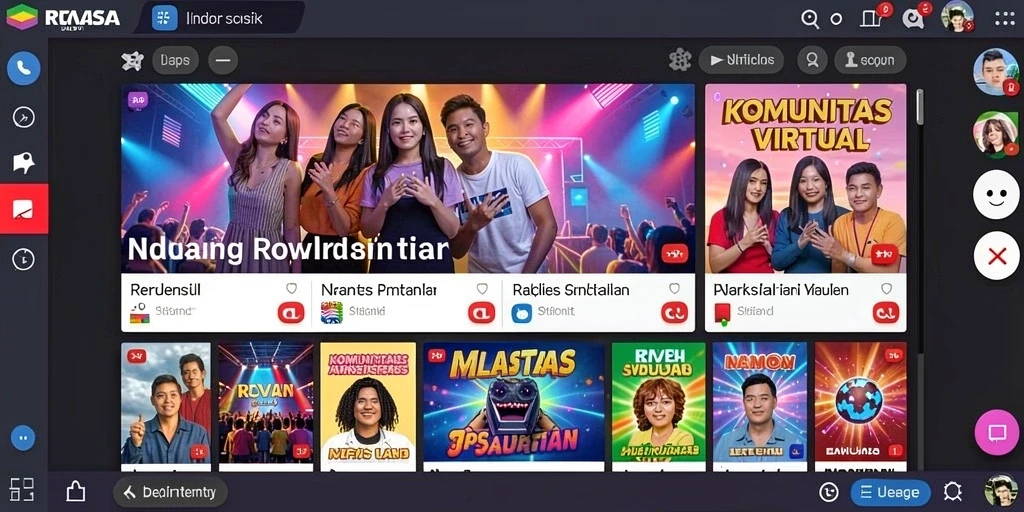The height and width of the screenshot is (512, 1024).
Task: Click the scgun user button
Action: pyautogui.click(x=870, y=60)
